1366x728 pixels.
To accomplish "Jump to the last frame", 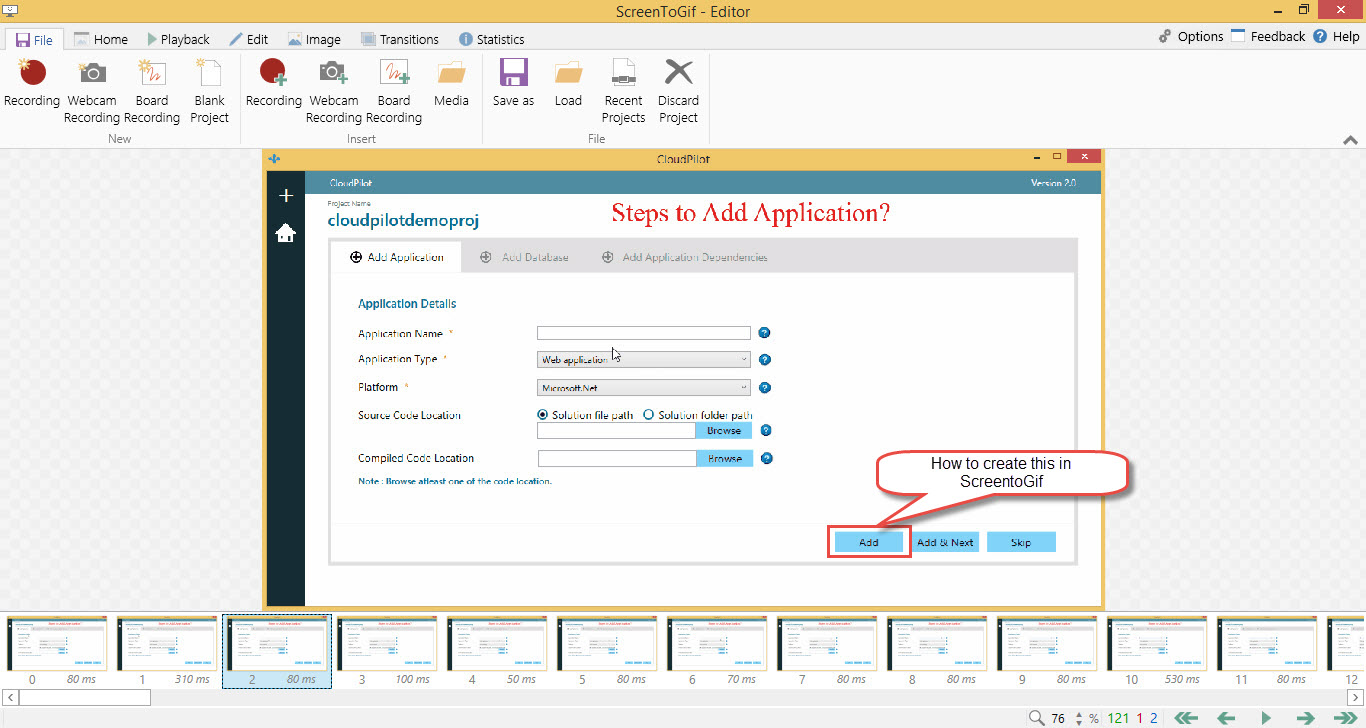I will (1344, 718).
